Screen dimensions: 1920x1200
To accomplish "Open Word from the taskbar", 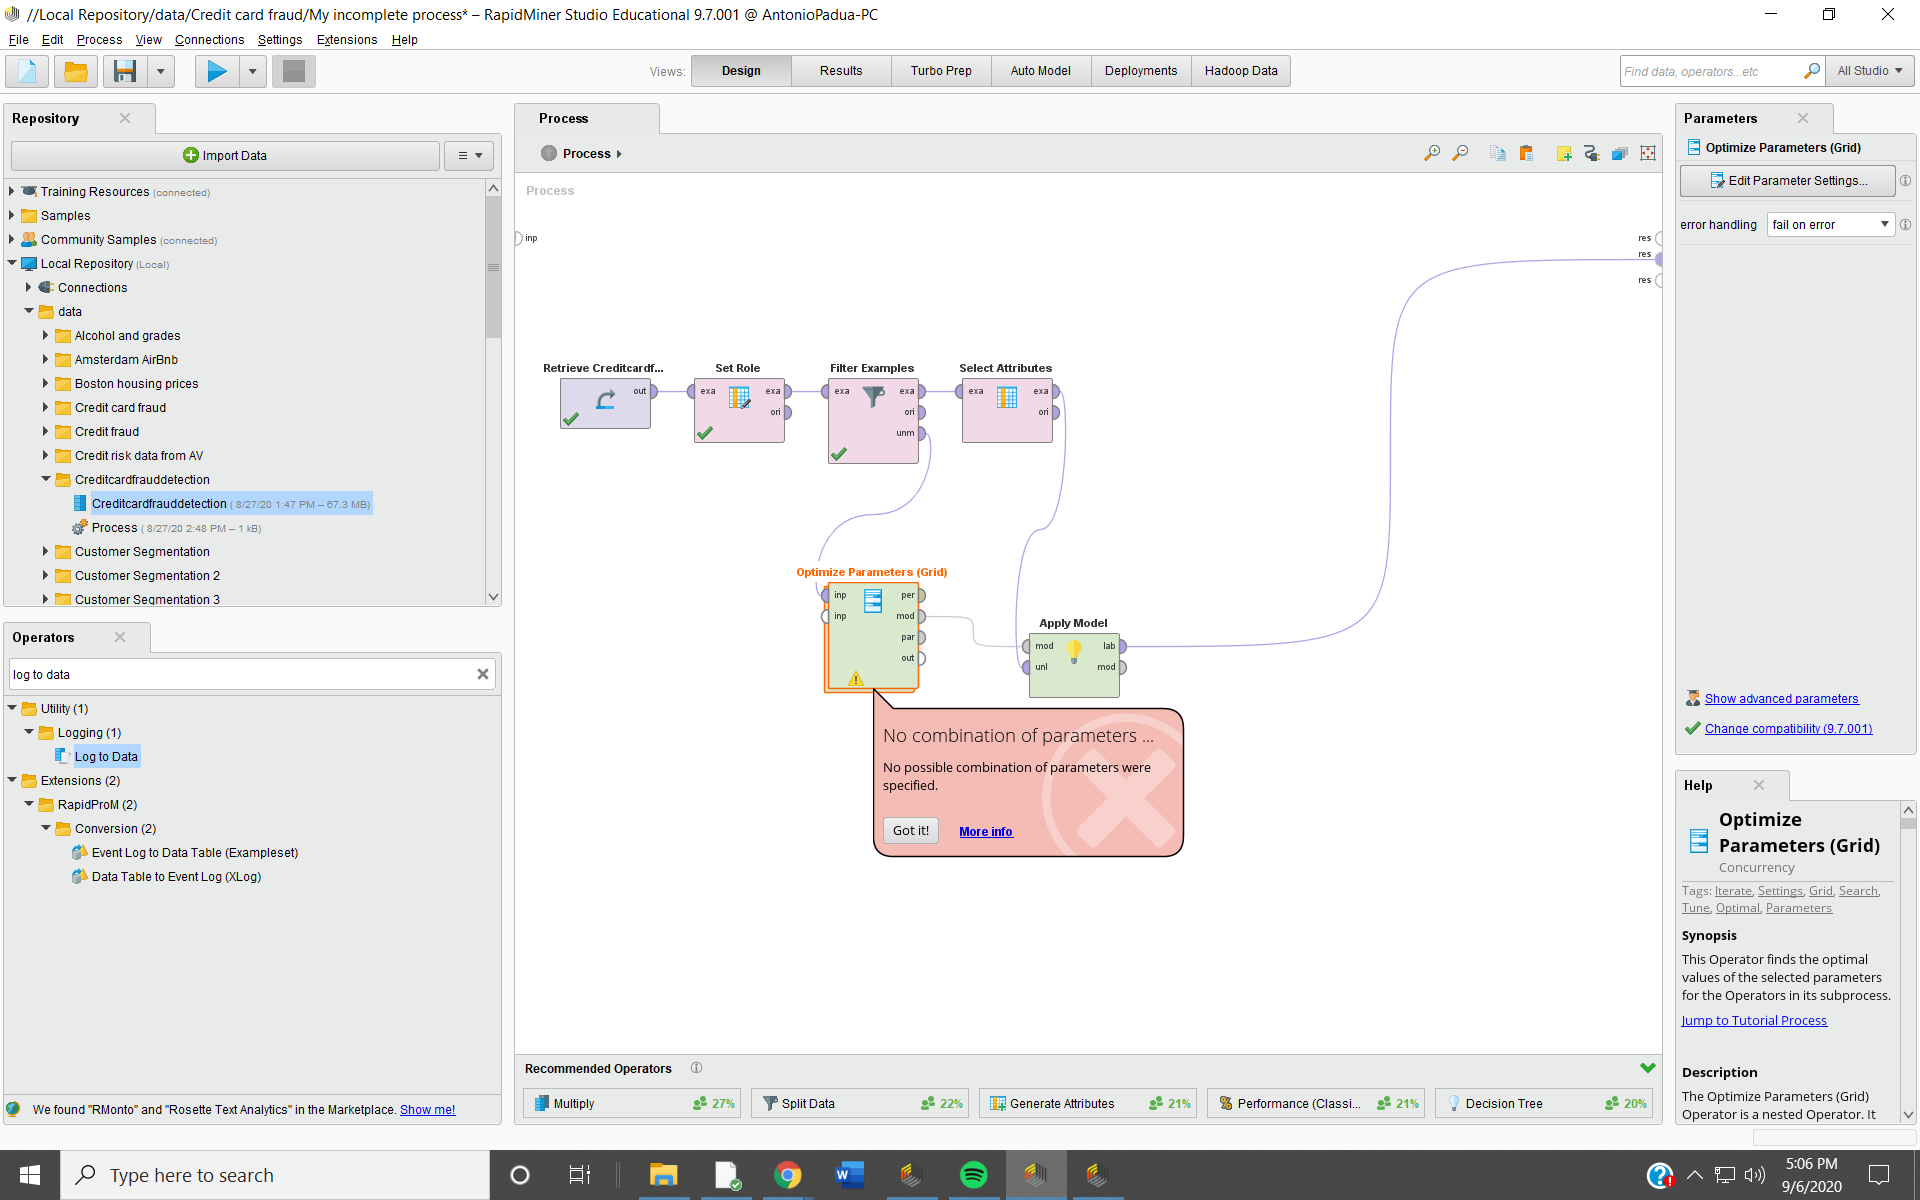I will (x=849, y=1174).
